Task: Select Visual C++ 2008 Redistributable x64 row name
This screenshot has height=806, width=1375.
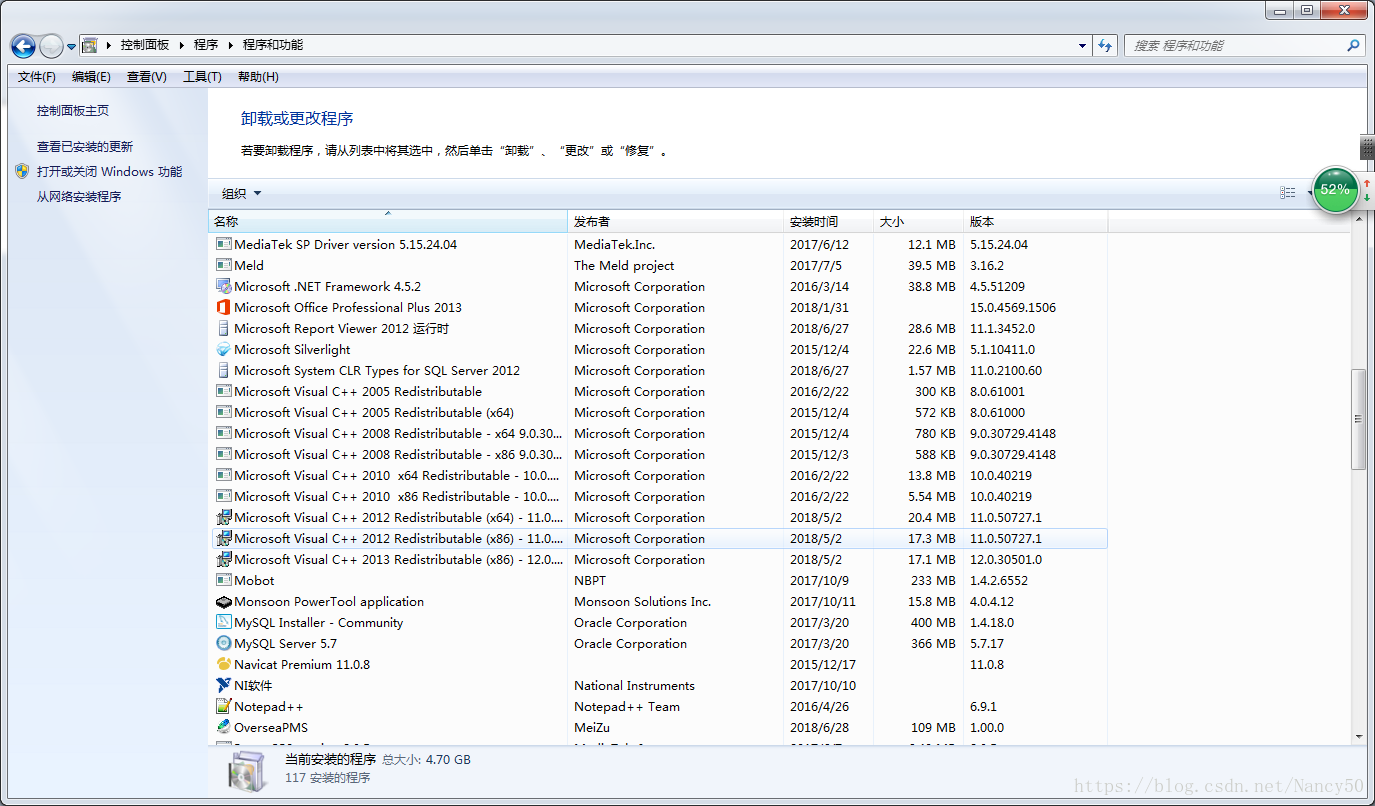Action: (x=398, y=433)
